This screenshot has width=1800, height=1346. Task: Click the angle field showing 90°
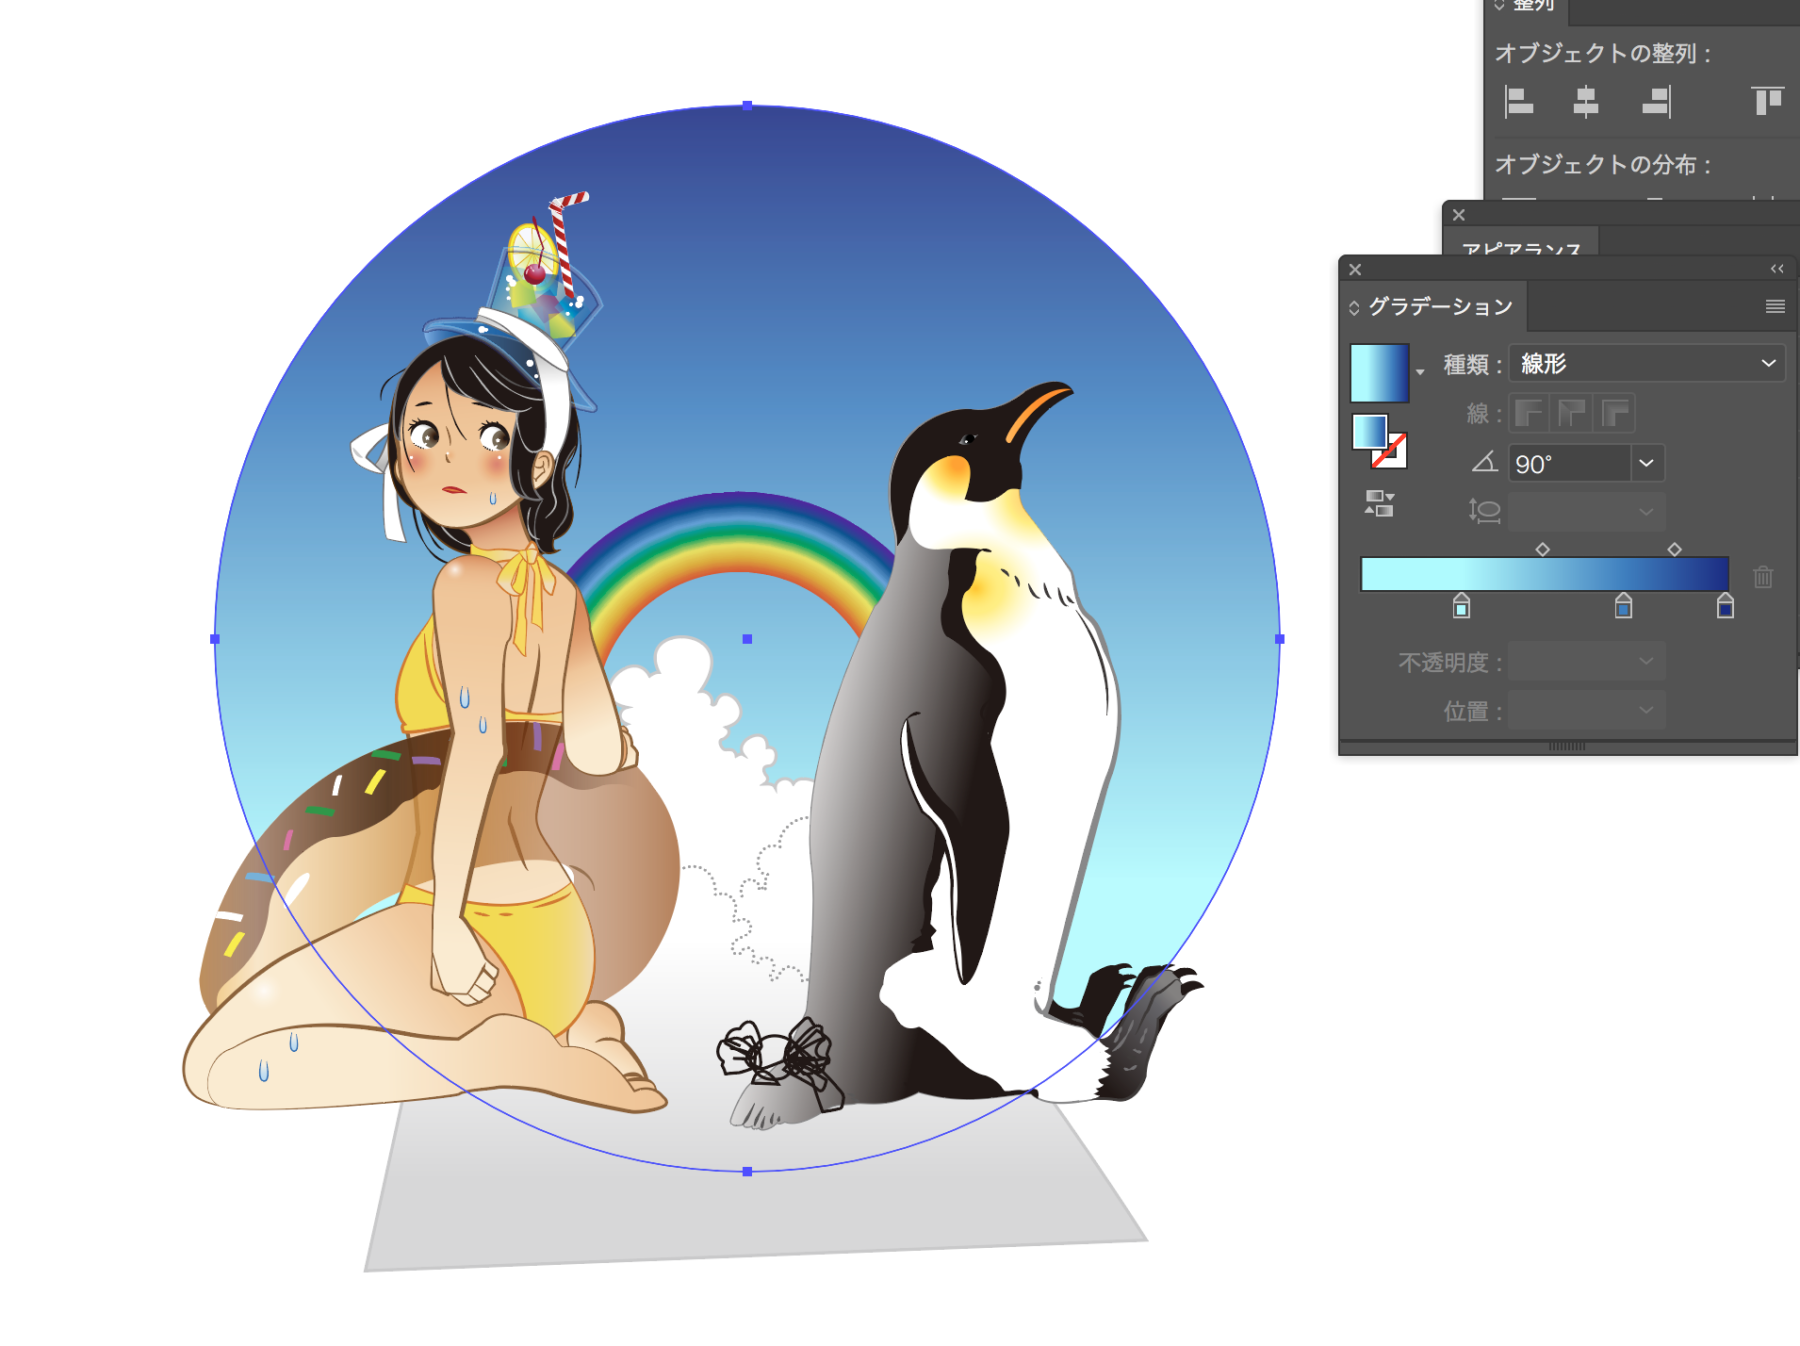point(1569,464)
